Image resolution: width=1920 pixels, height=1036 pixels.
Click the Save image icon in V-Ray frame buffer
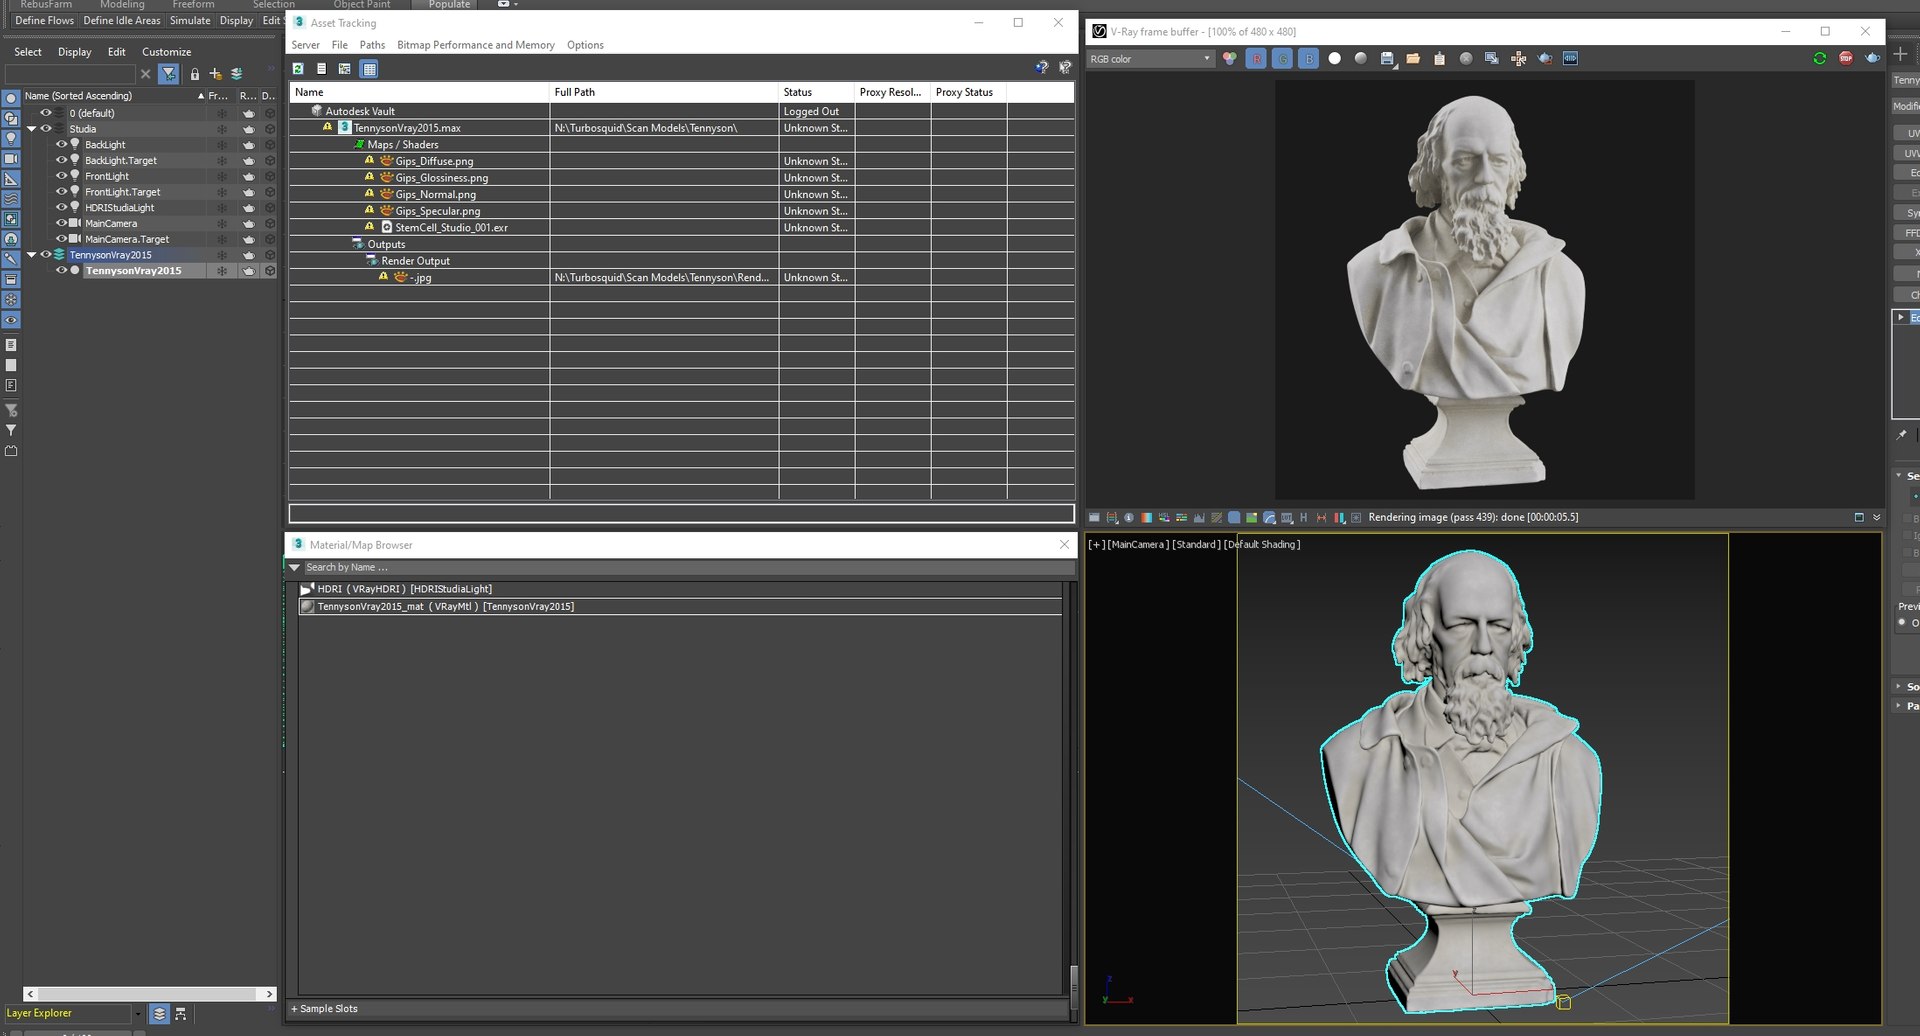pos(1388,59)
